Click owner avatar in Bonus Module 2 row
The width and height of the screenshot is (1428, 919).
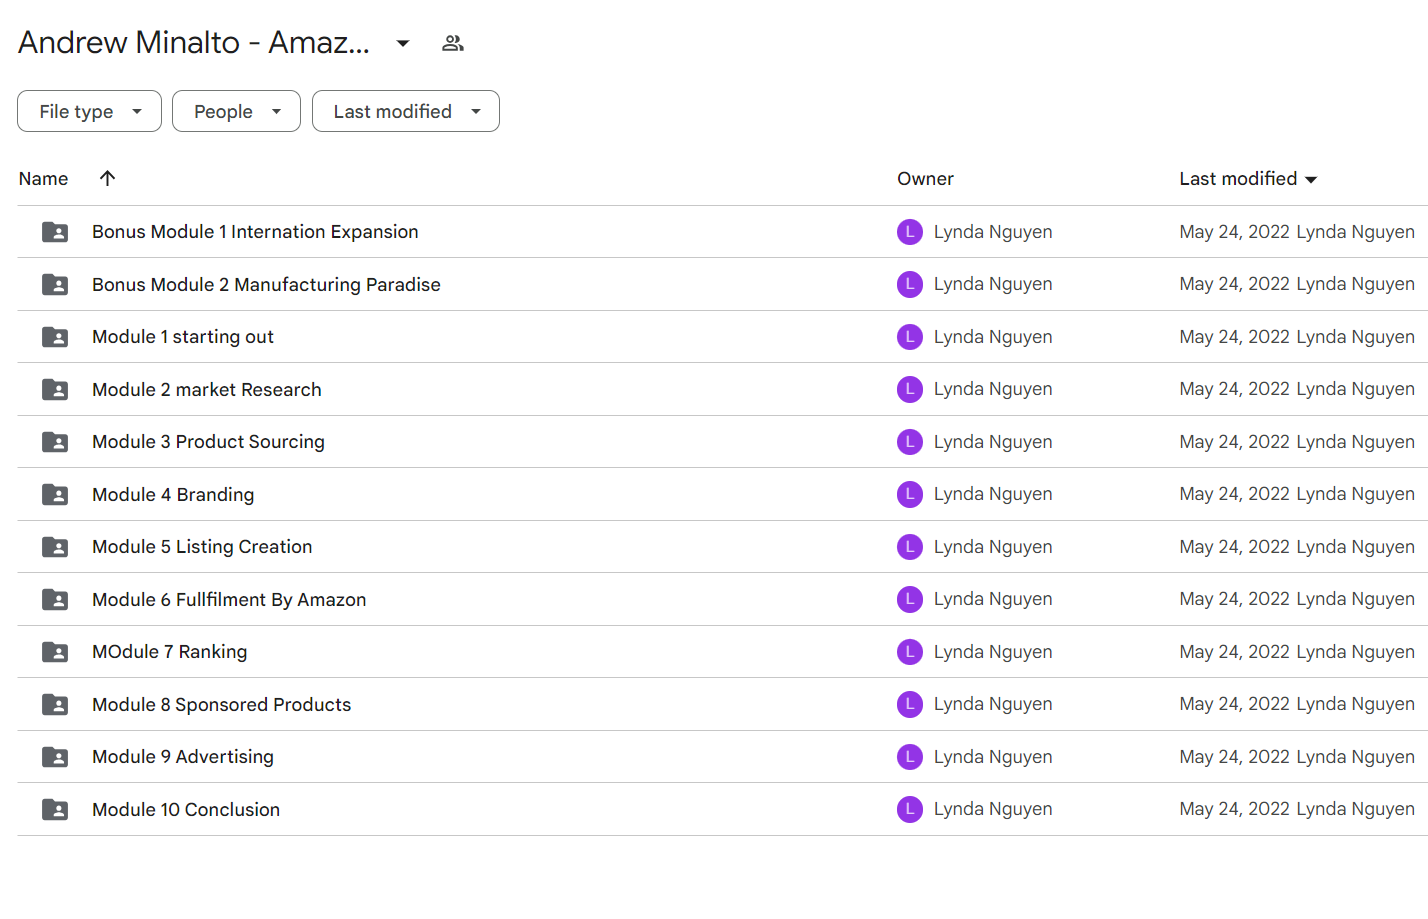910,284
